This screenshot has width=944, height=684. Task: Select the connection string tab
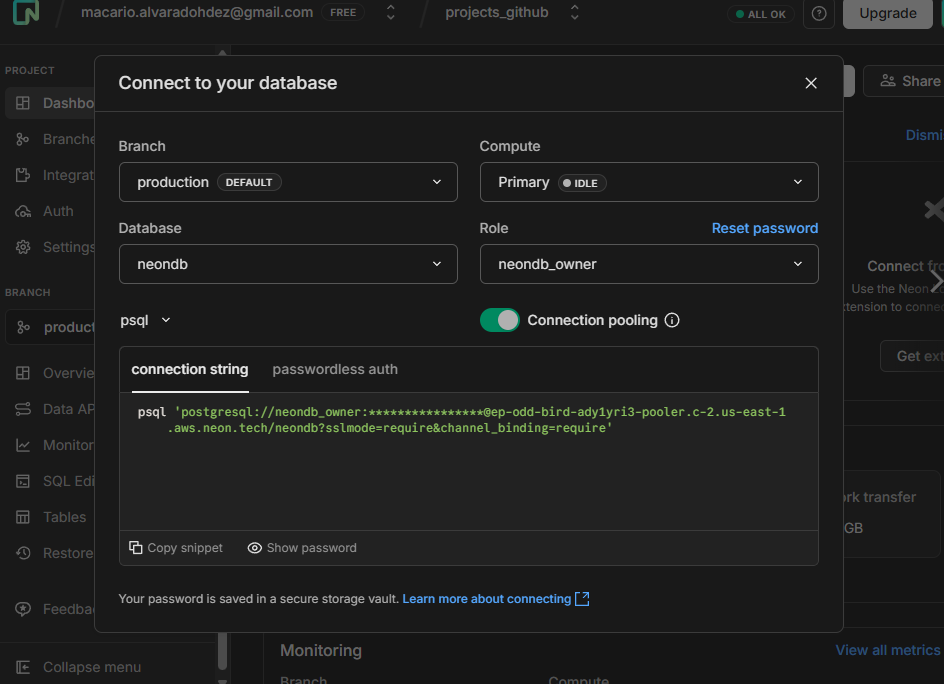click(190, 369)
